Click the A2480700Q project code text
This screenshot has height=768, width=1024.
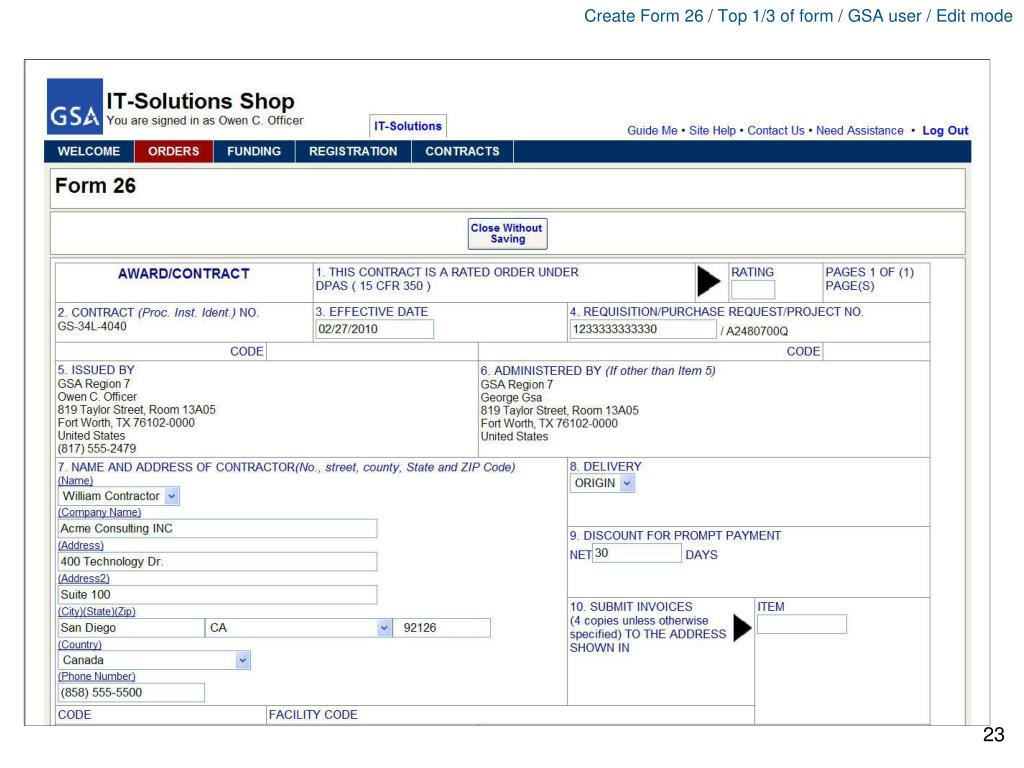coord(757,331)
